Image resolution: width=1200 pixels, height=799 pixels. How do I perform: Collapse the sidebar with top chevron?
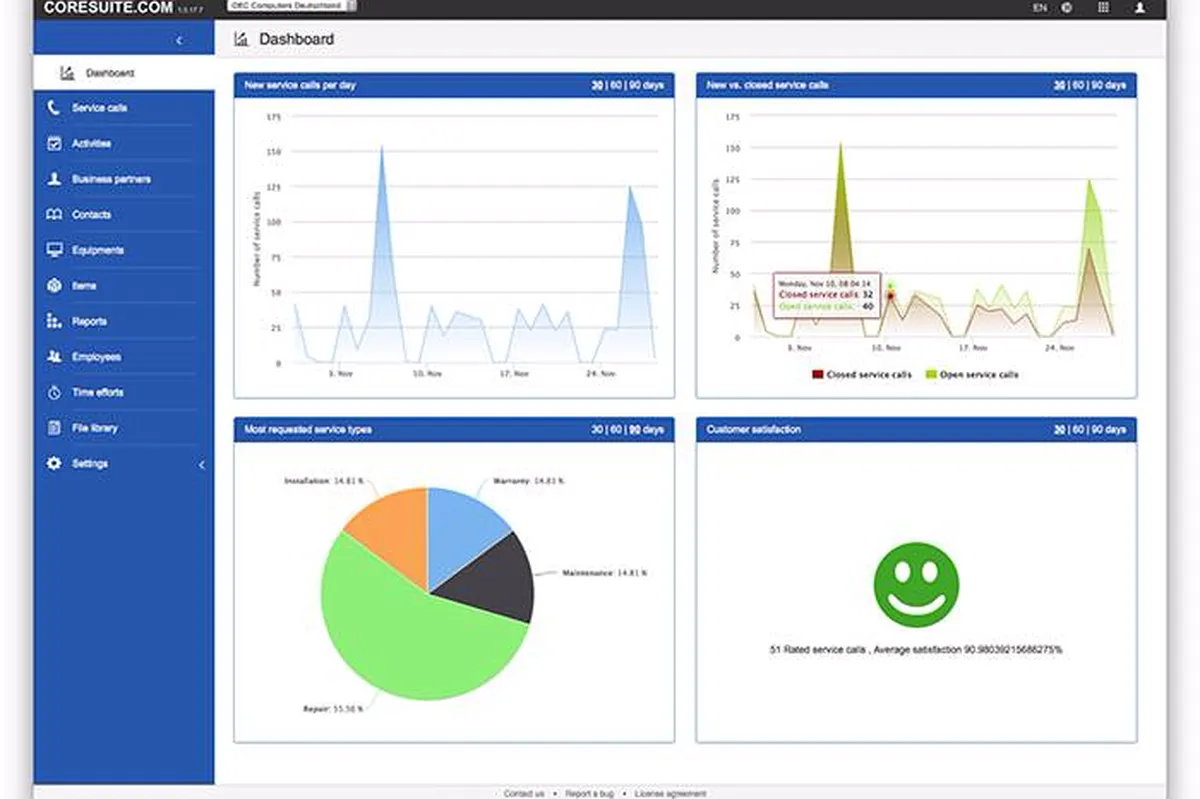click(179, 41)
